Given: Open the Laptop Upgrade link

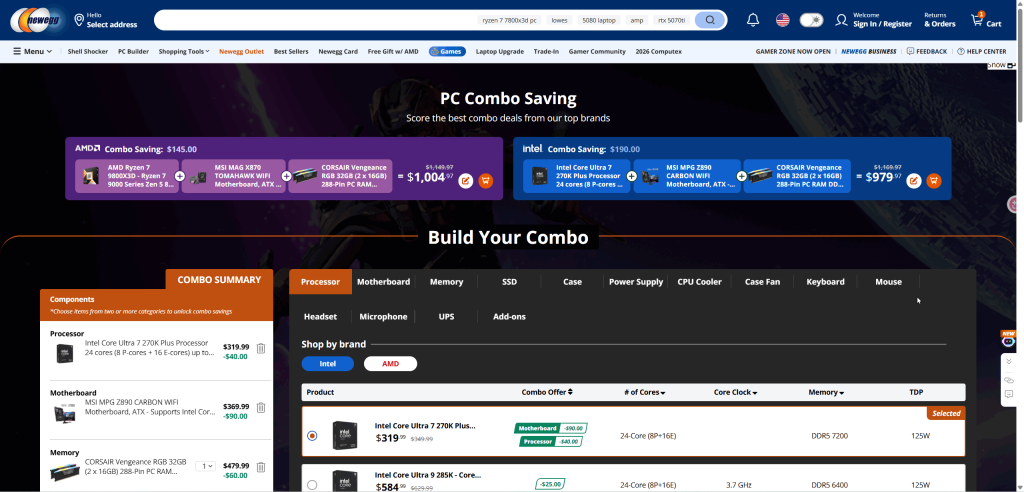Looking at the screenshot, I should point(500,52).
